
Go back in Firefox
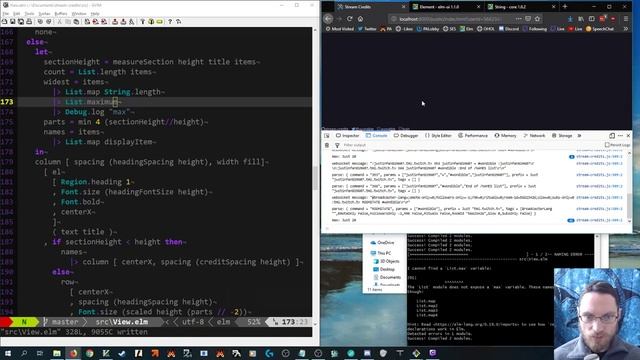click(x=328, y=19)
